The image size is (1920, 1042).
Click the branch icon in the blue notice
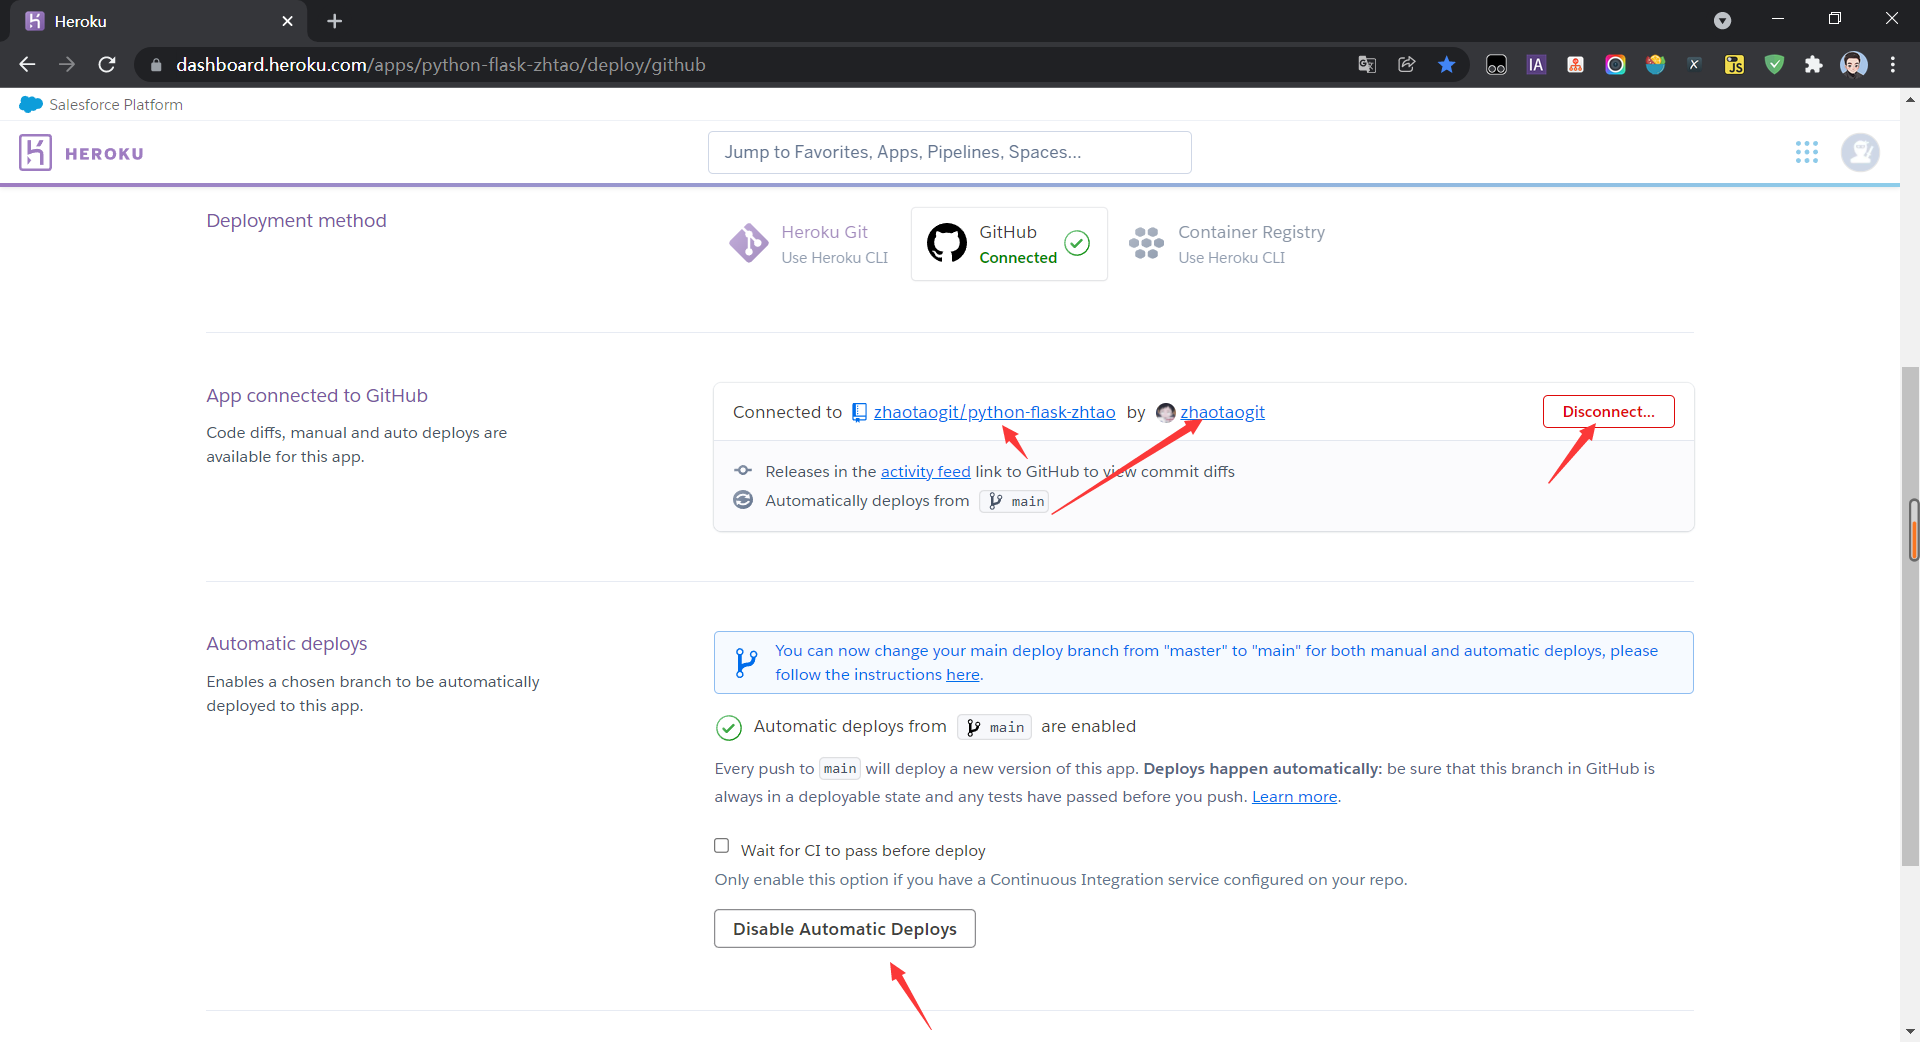[746, 663]
